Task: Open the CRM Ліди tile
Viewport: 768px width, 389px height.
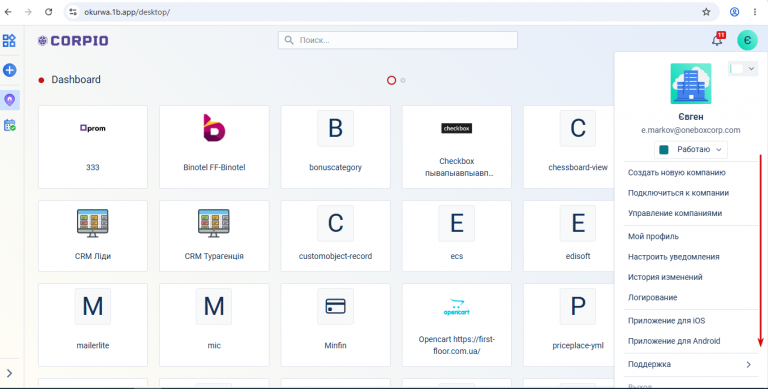Action: coord(93,236)
